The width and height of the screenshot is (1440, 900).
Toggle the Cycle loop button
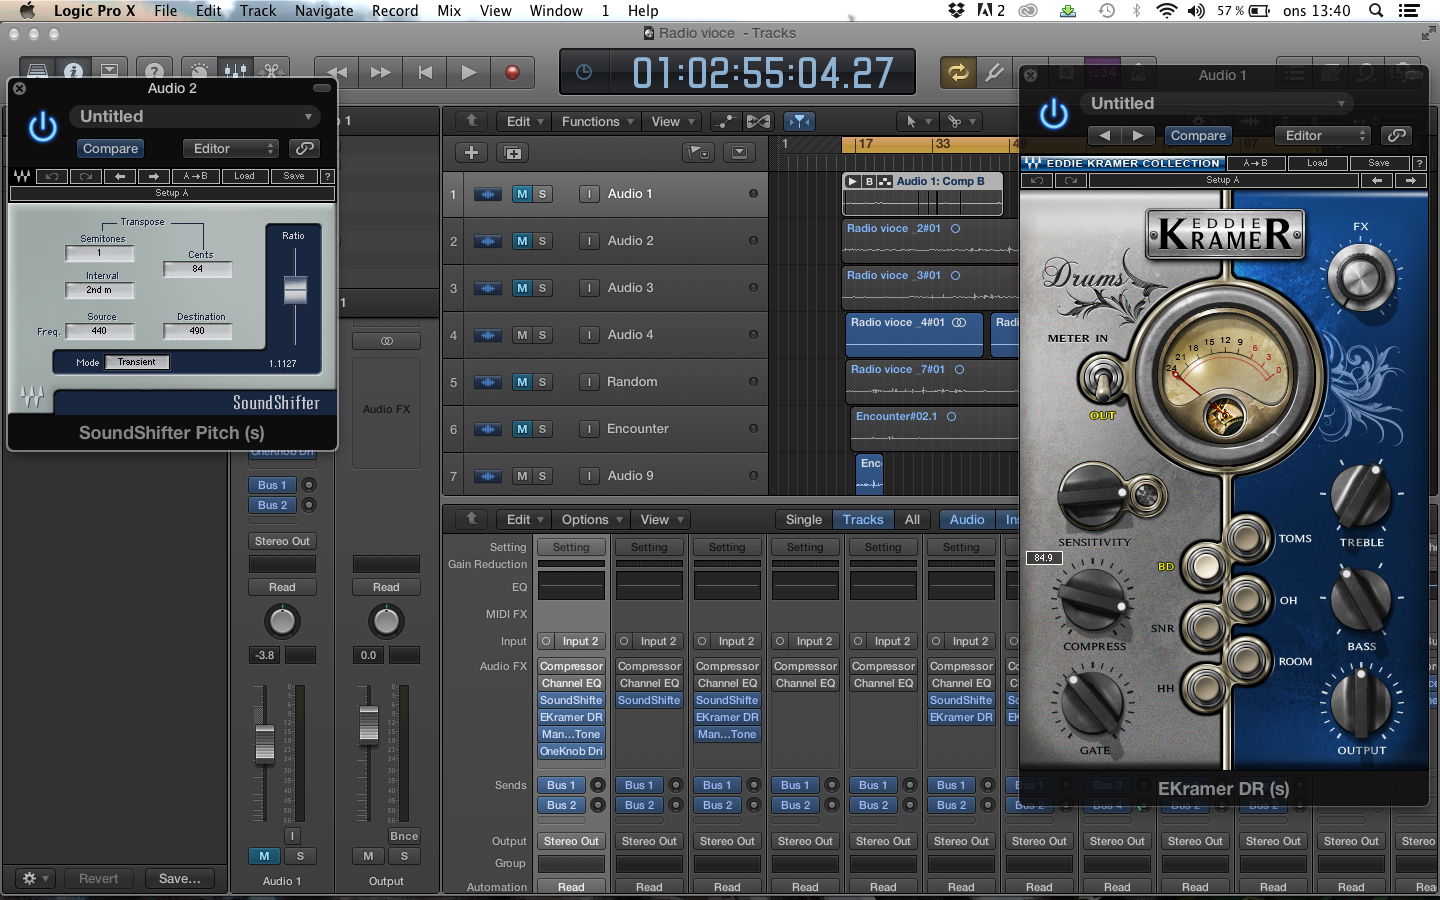[957, 72]
